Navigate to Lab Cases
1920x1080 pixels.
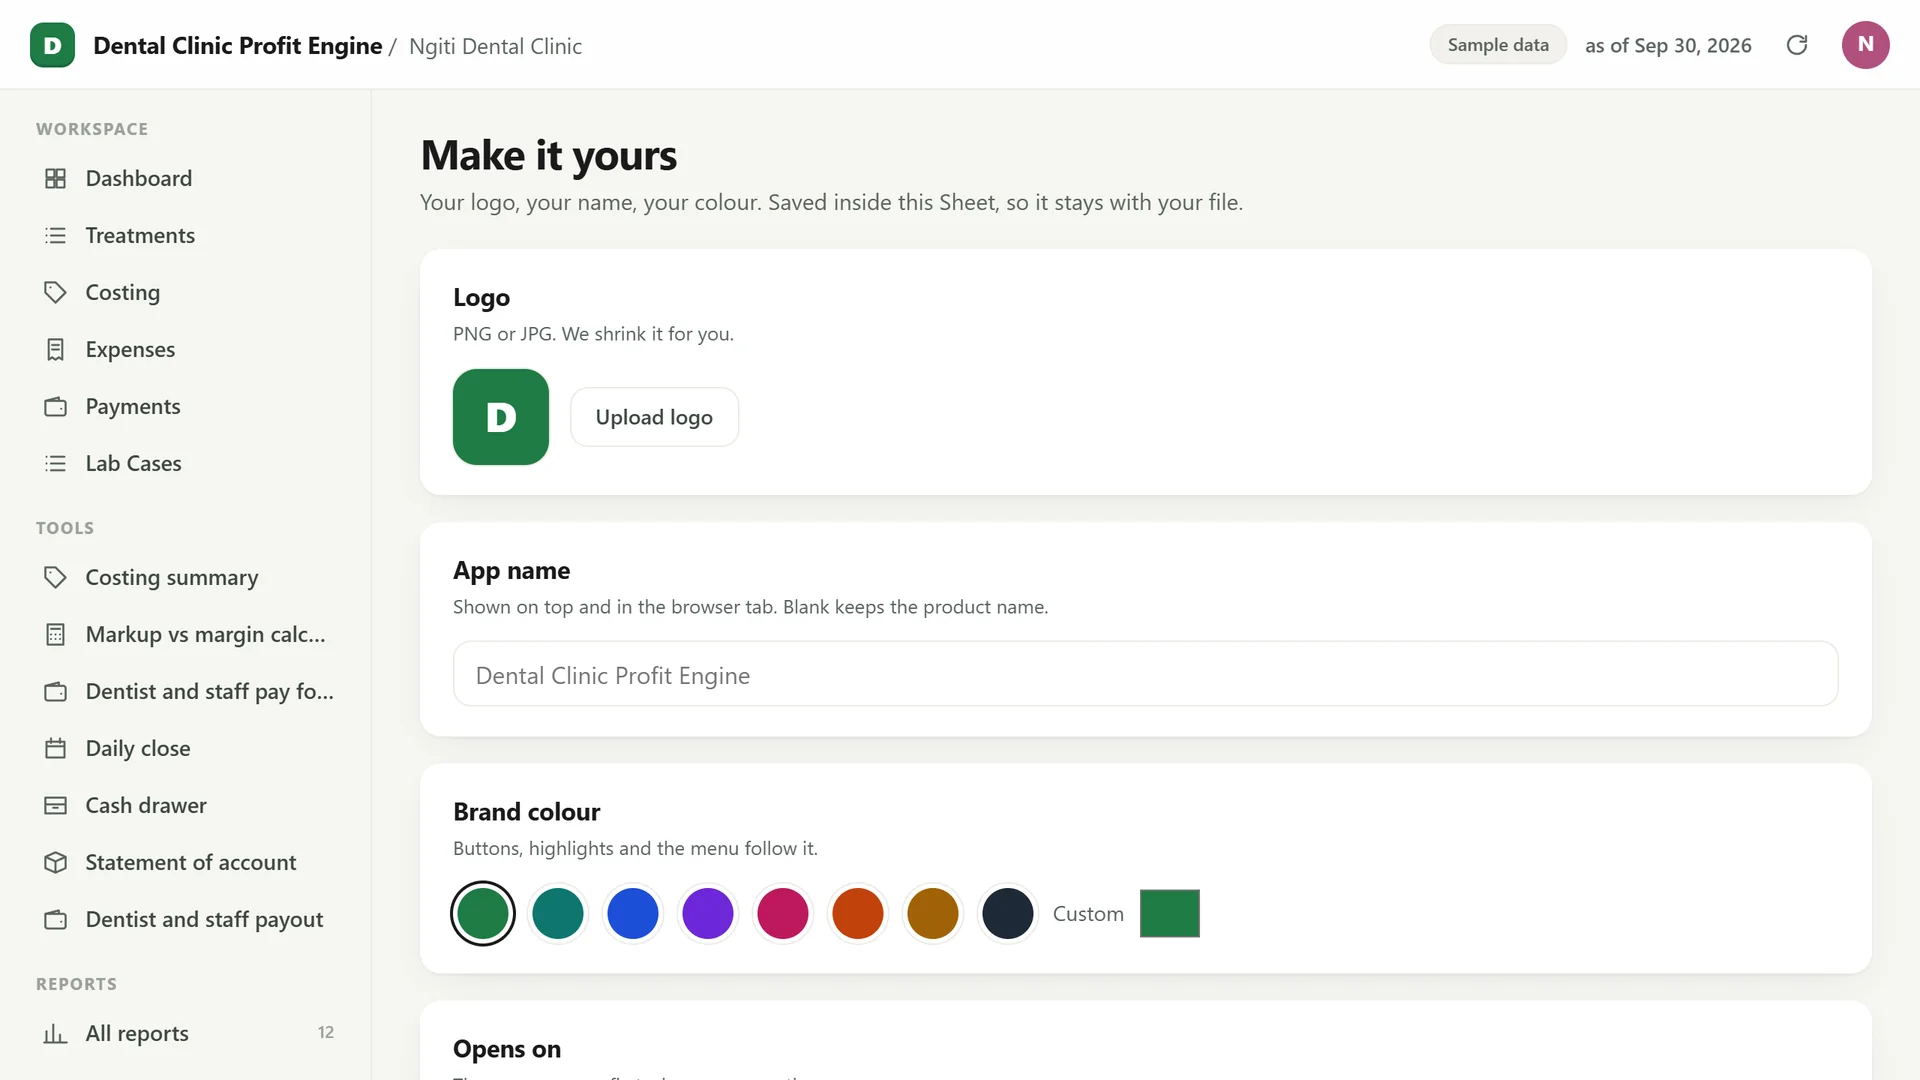tap(185, 463)
